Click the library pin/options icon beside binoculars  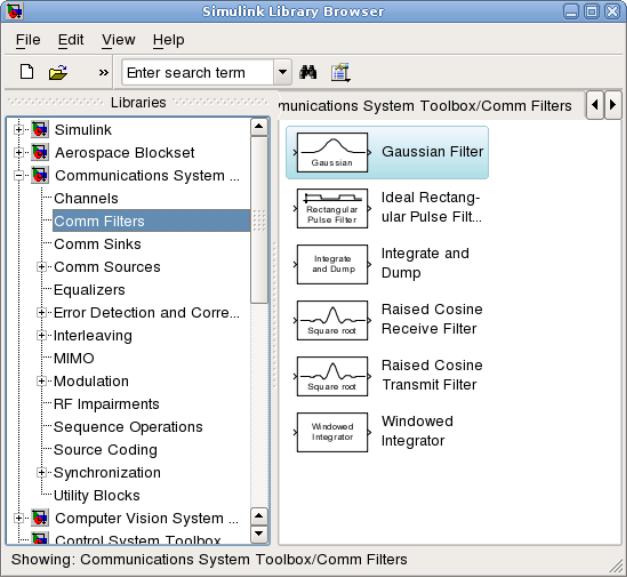point(340,73)
